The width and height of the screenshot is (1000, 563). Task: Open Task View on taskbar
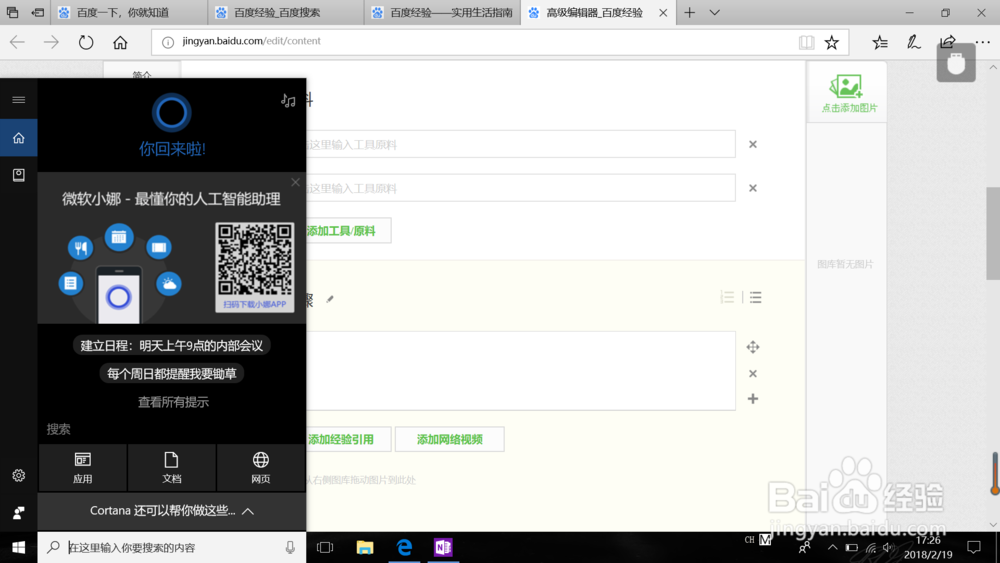click(325, 547)
